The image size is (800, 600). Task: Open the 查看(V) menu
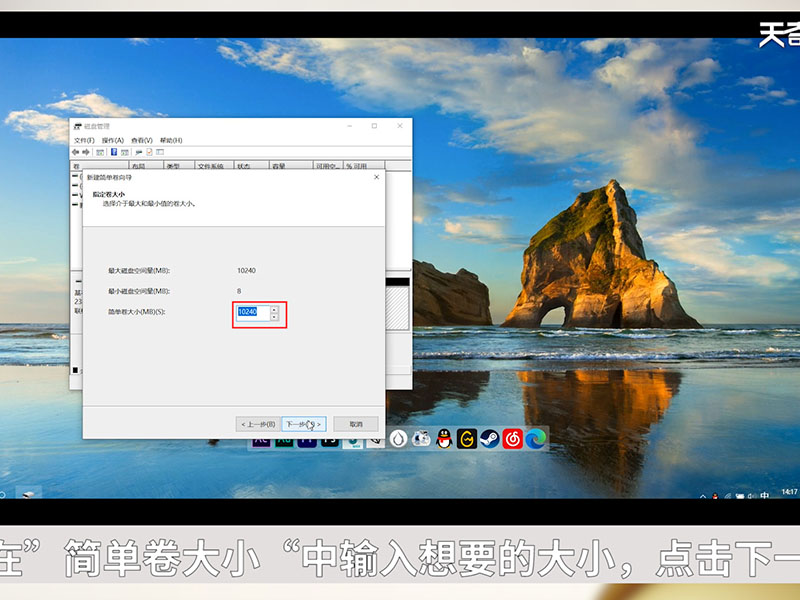pyautogui.click(x=142, y=140)
